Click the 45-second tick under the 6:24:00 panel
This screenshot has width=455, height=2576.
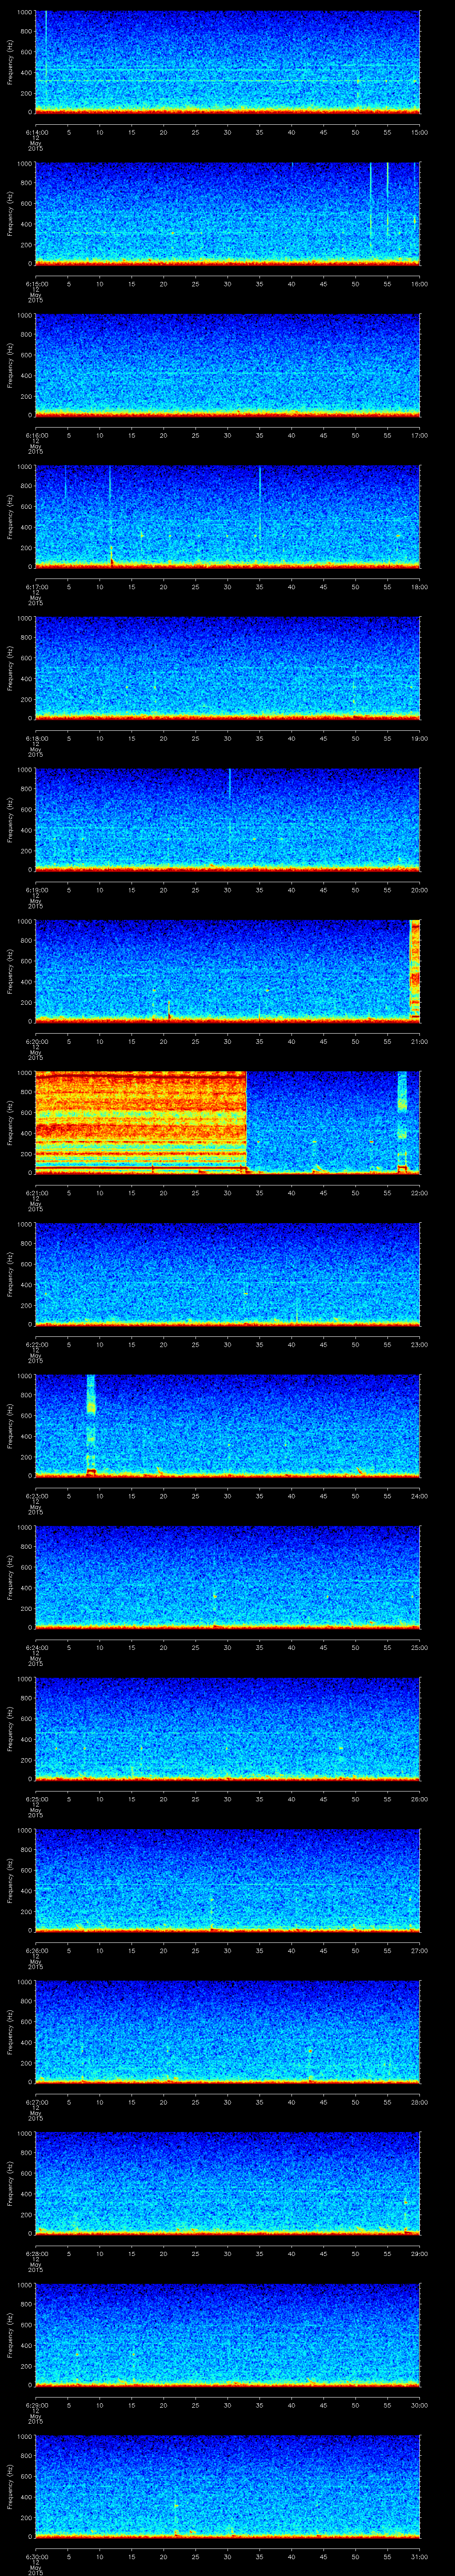pyautogui.click(x=324, y=1647)
